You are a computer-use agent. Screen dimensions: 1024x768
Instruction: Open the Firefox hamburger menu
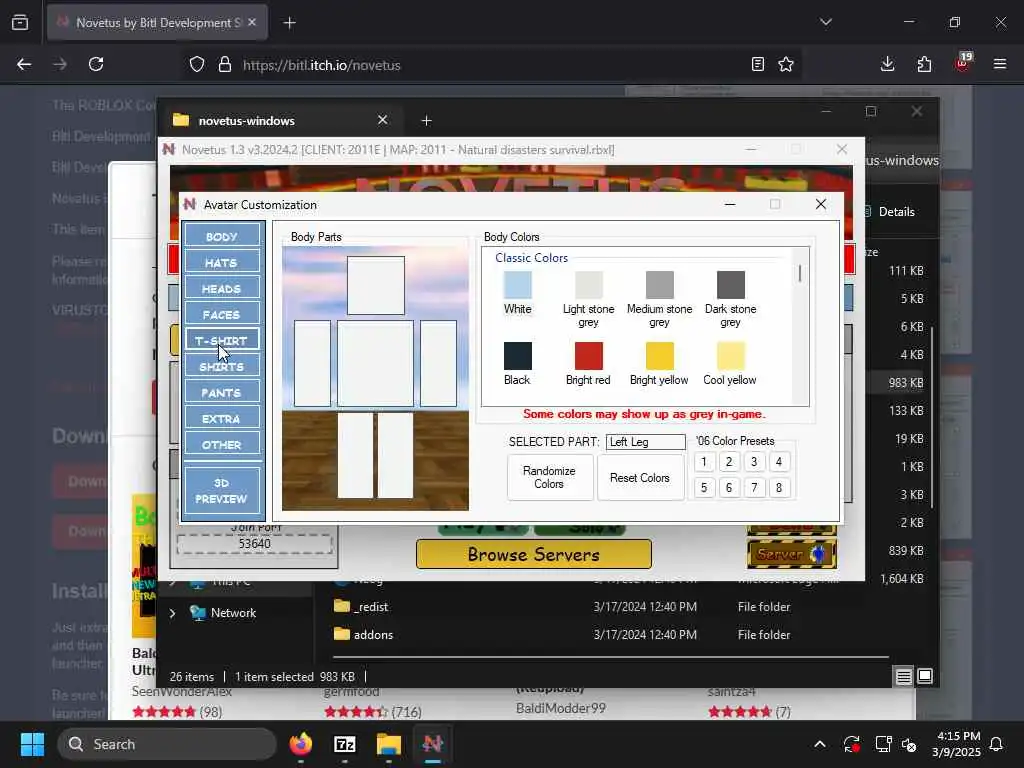coord(1000,64)
